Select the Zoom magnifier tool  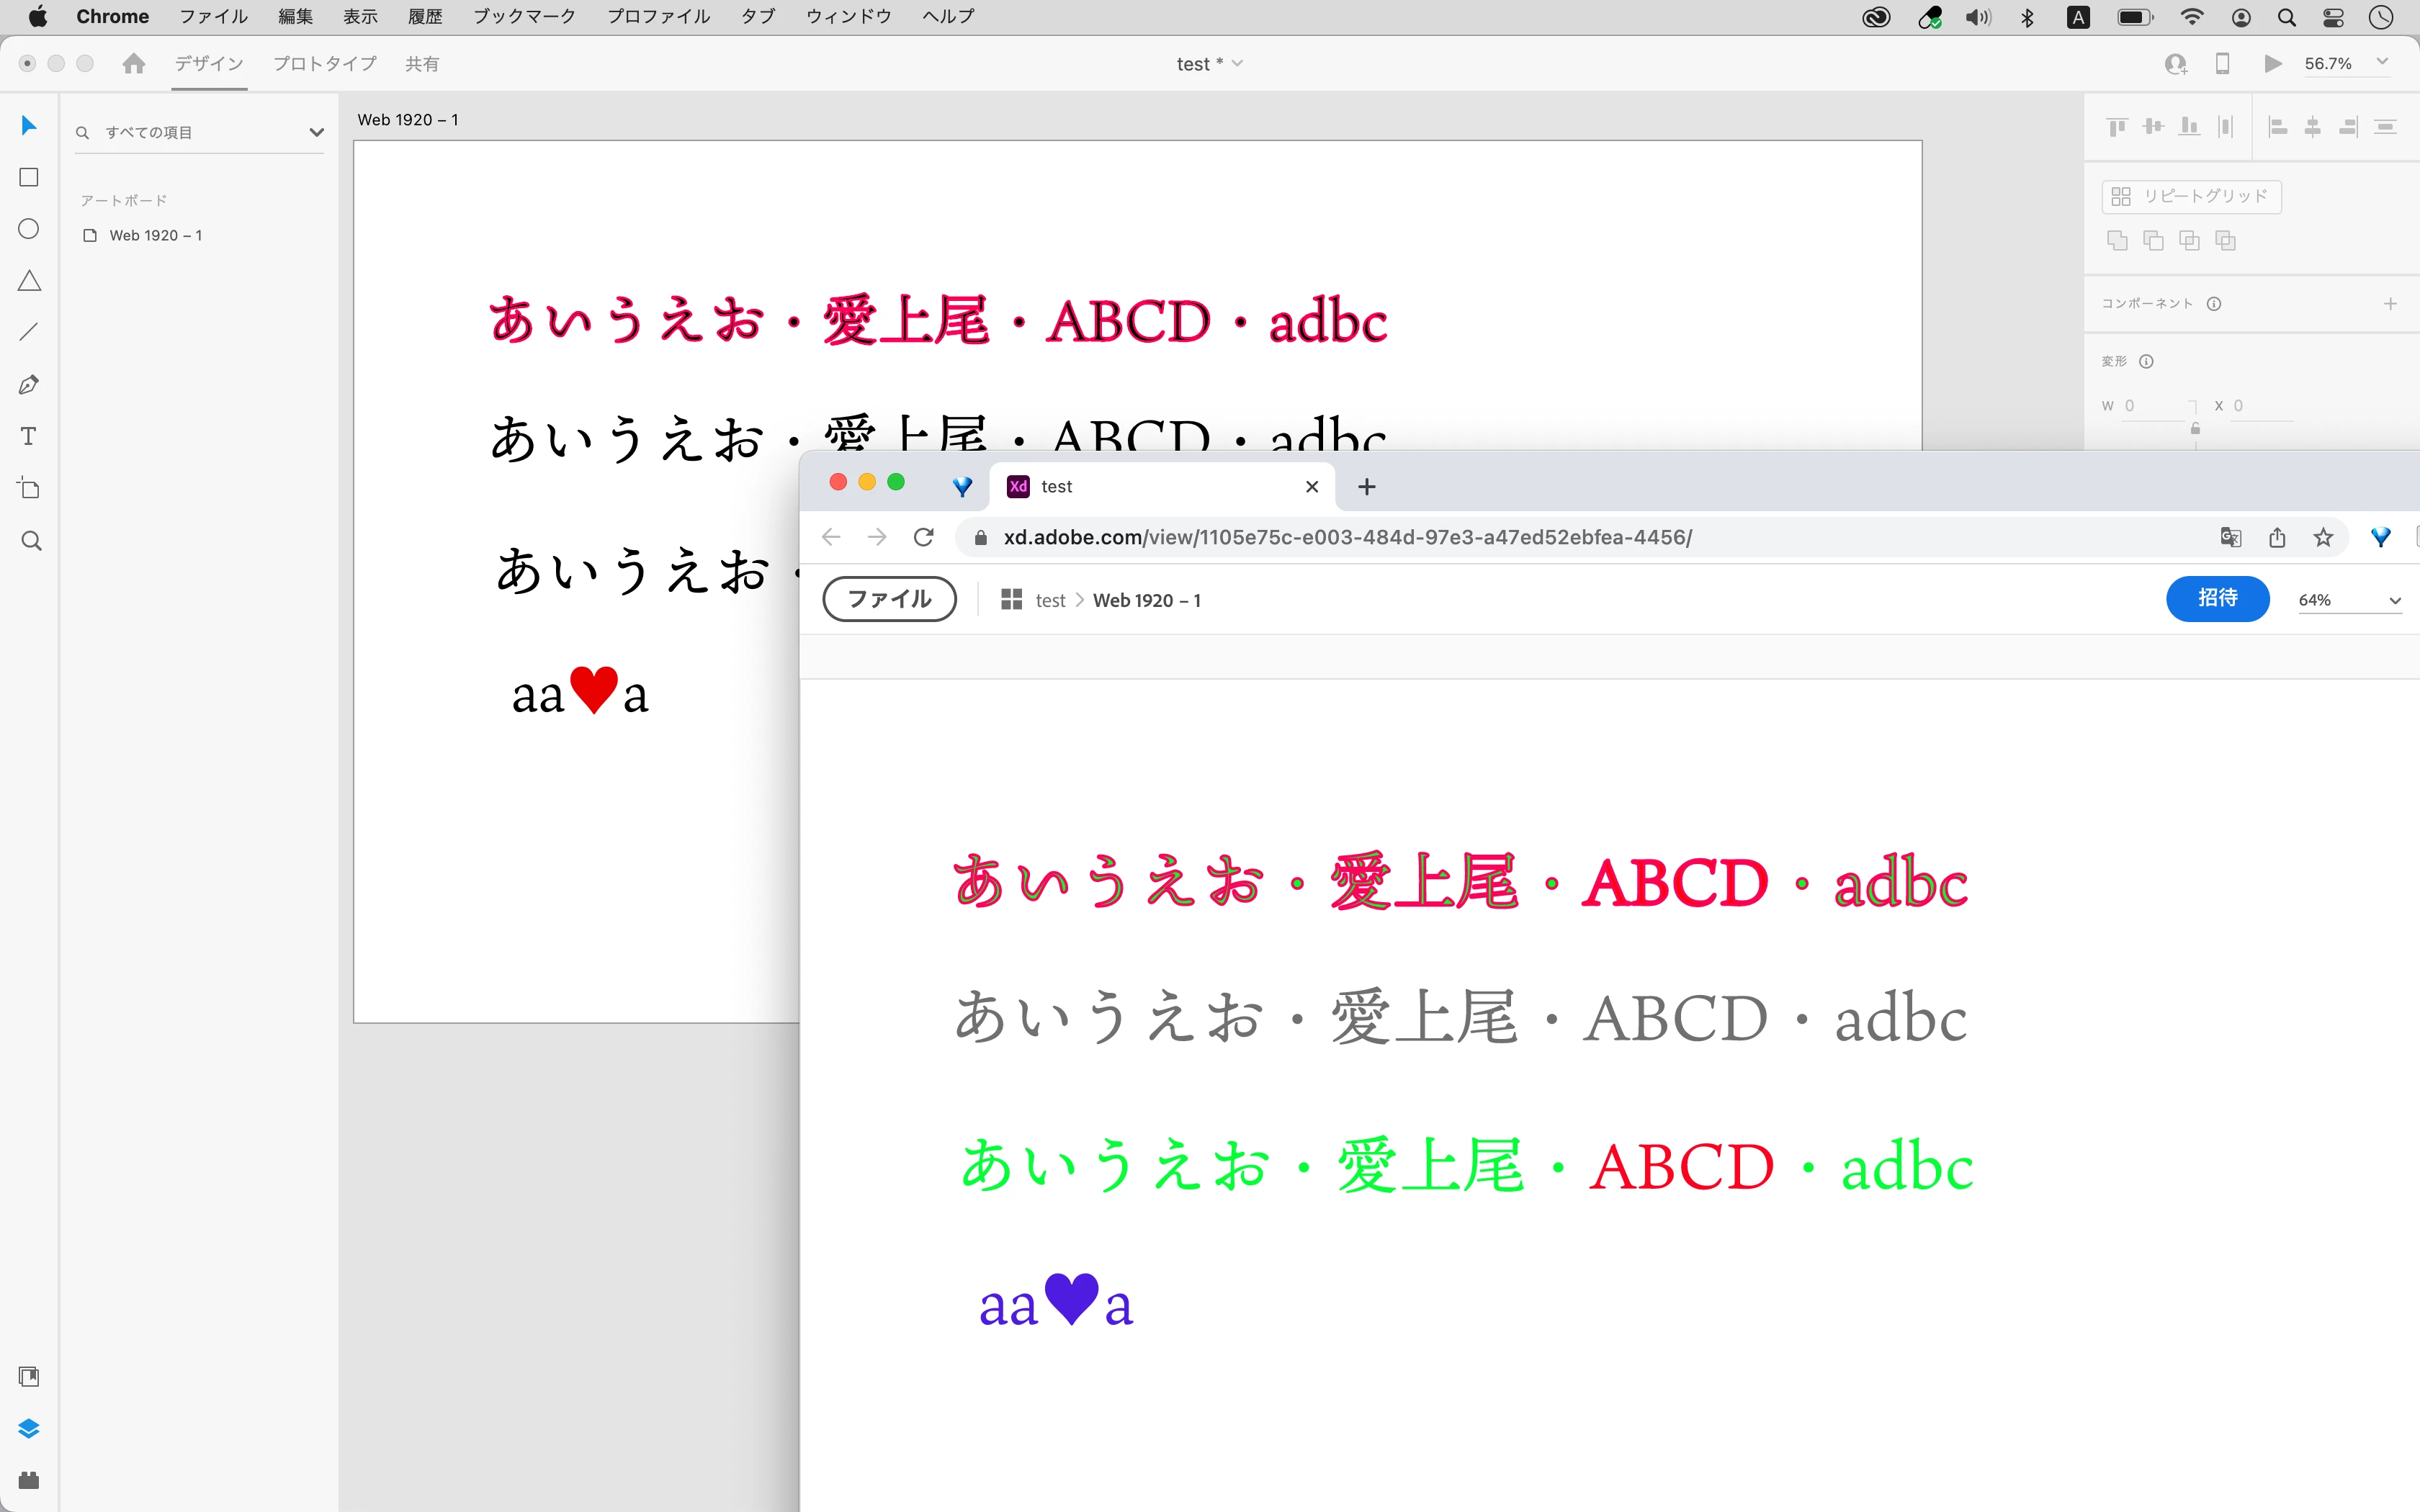point(31,541)
